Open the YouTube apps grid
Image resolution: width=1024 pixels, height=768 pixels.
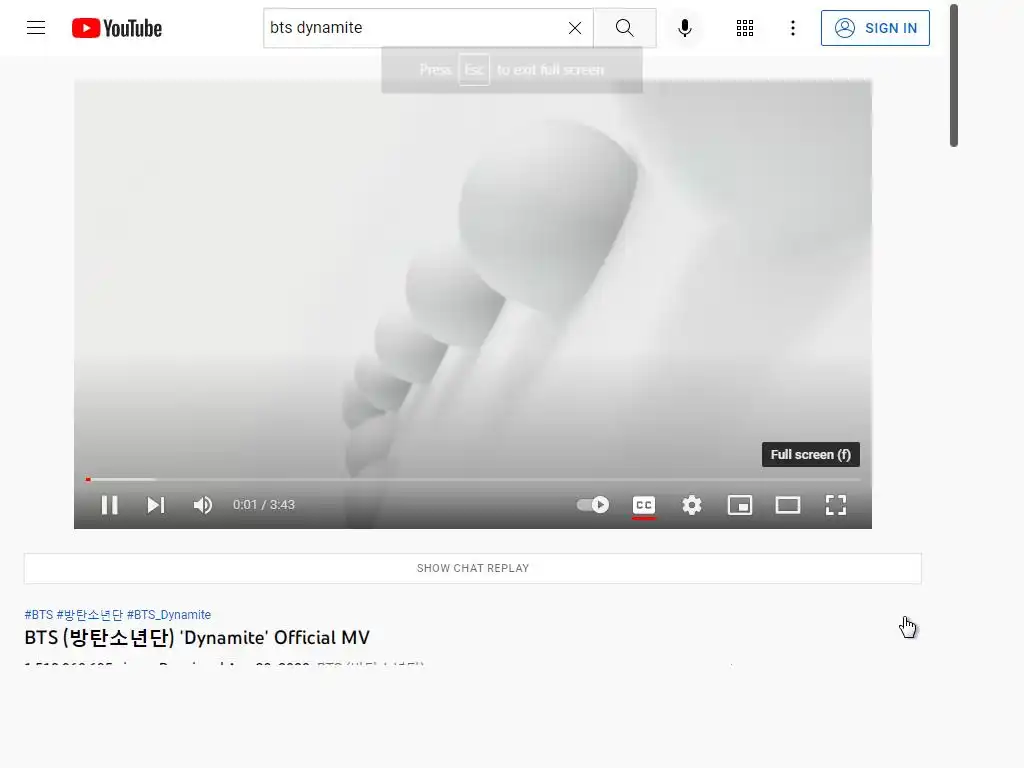tap(745, 28)
